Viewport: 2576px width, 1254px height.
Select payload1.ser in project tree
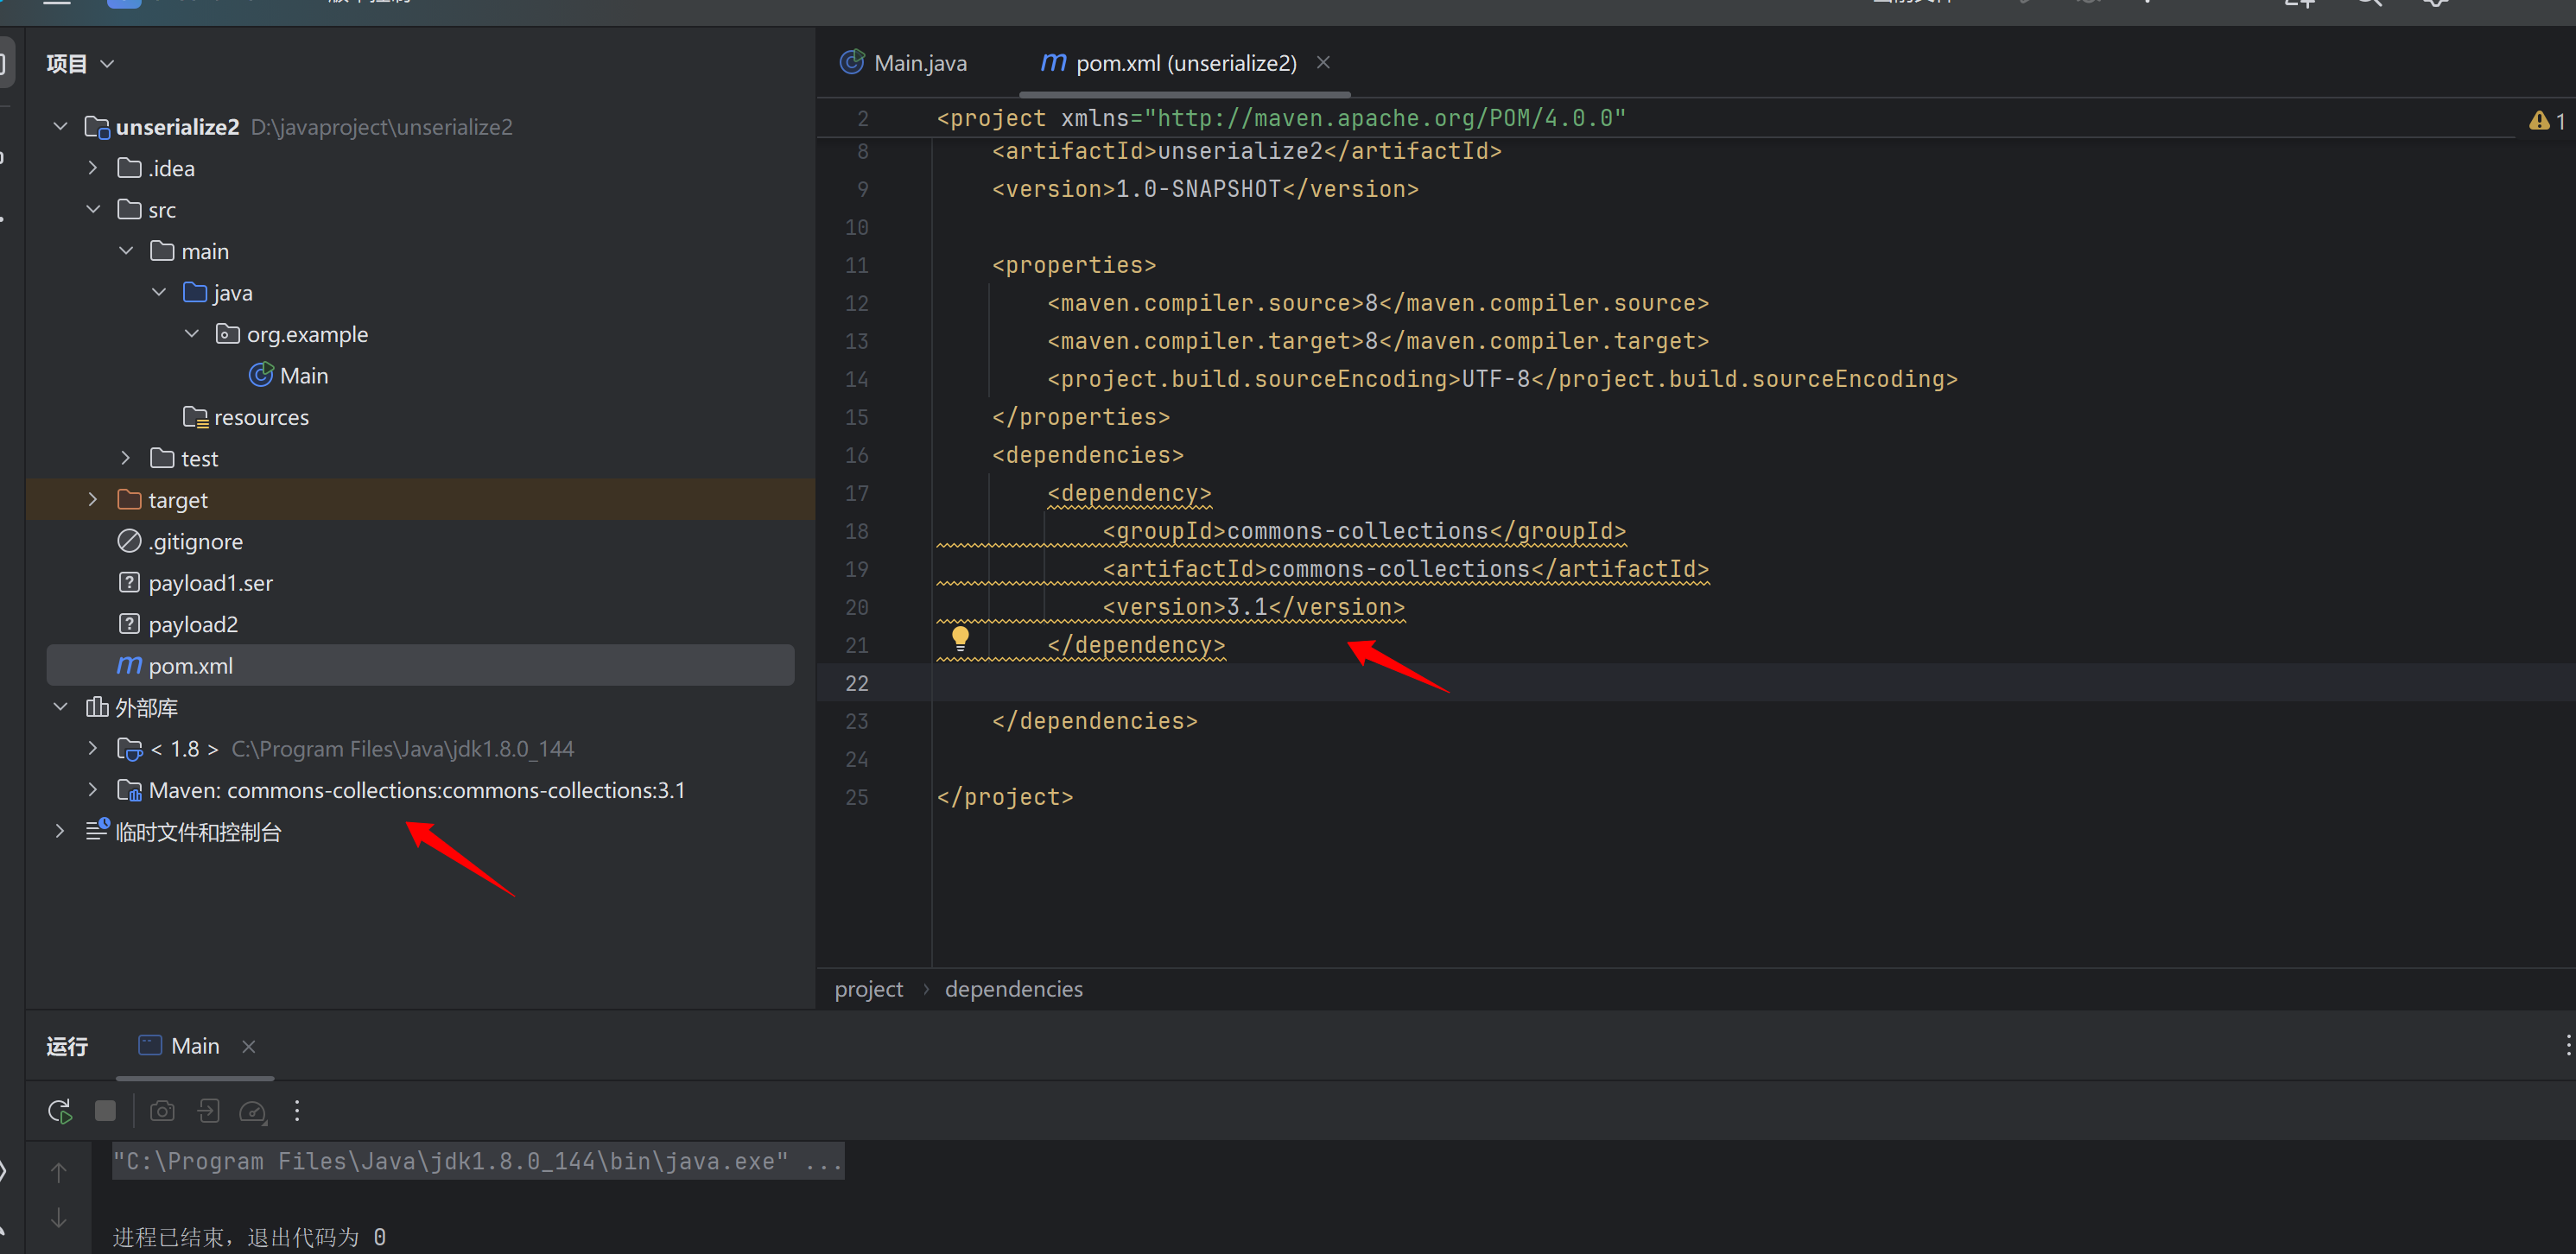[x=210, y=583]
